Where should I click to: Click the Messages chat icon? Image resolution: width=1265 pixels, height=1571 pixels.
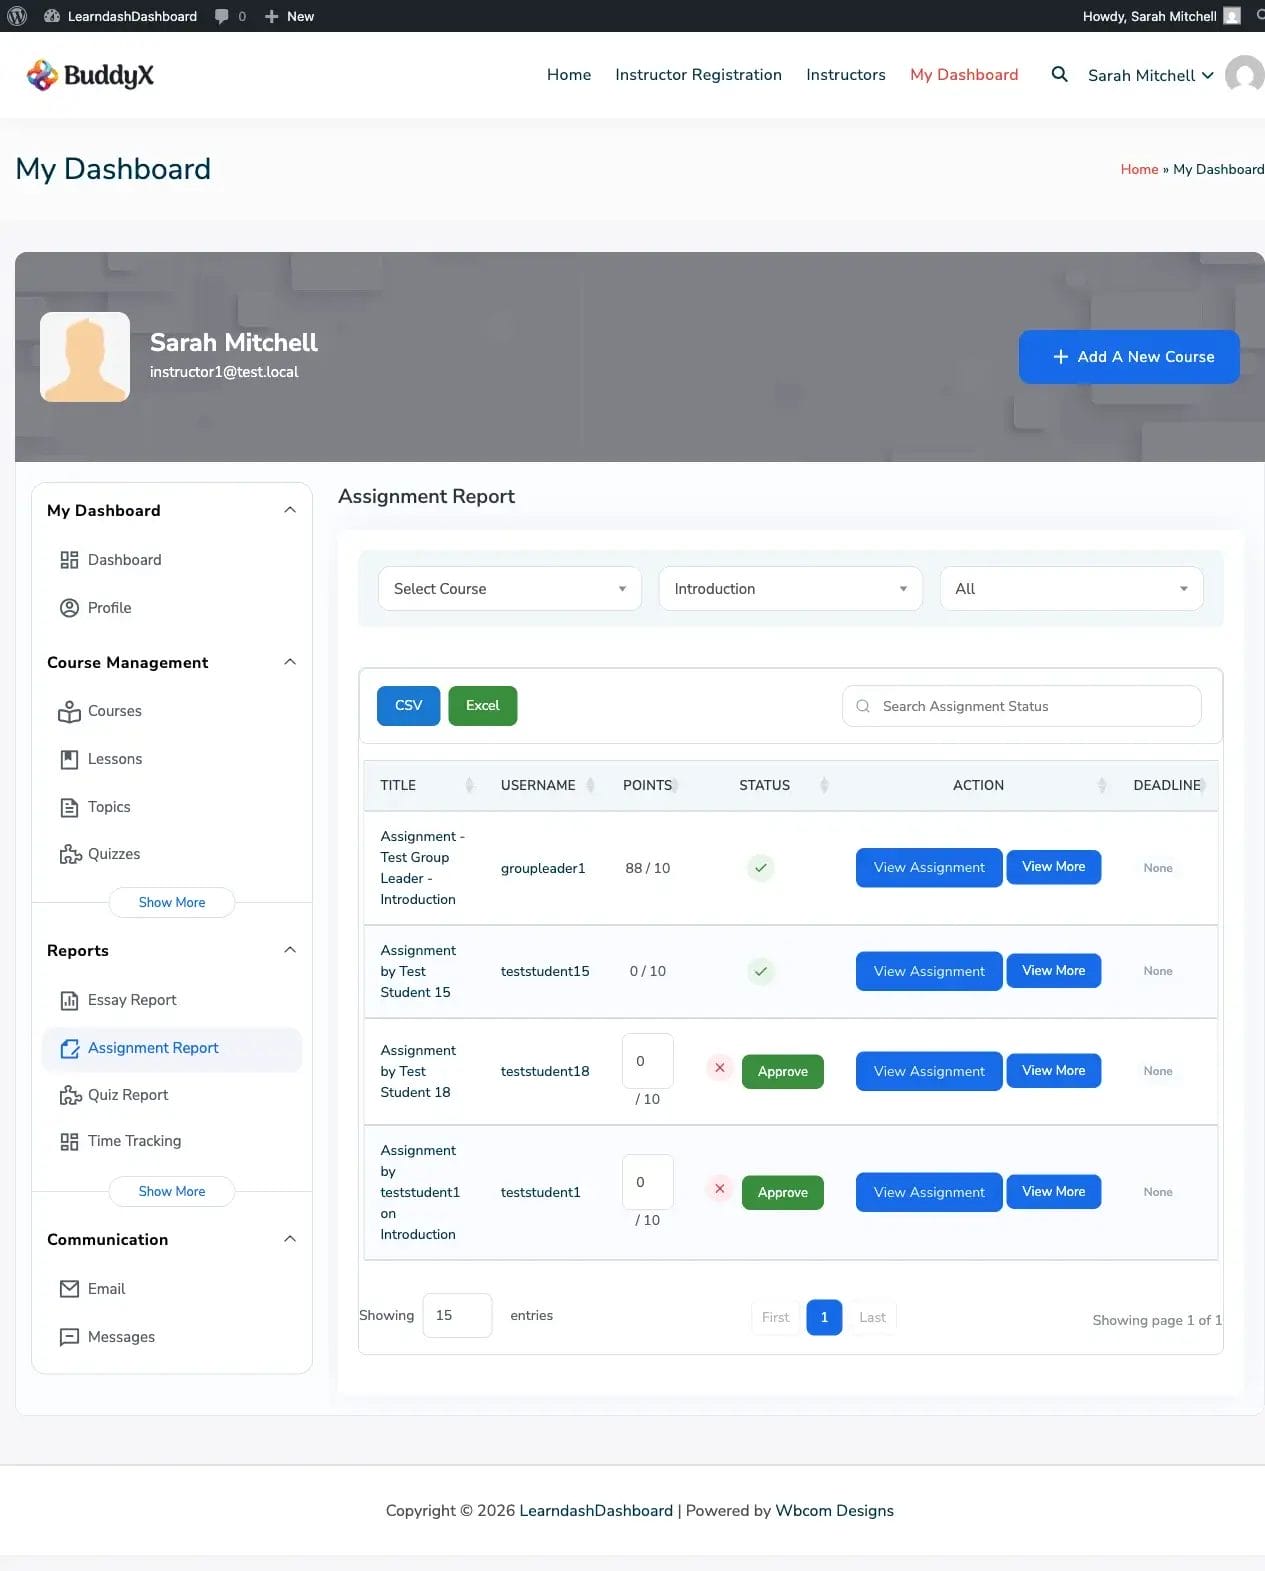click(69, 1337)
